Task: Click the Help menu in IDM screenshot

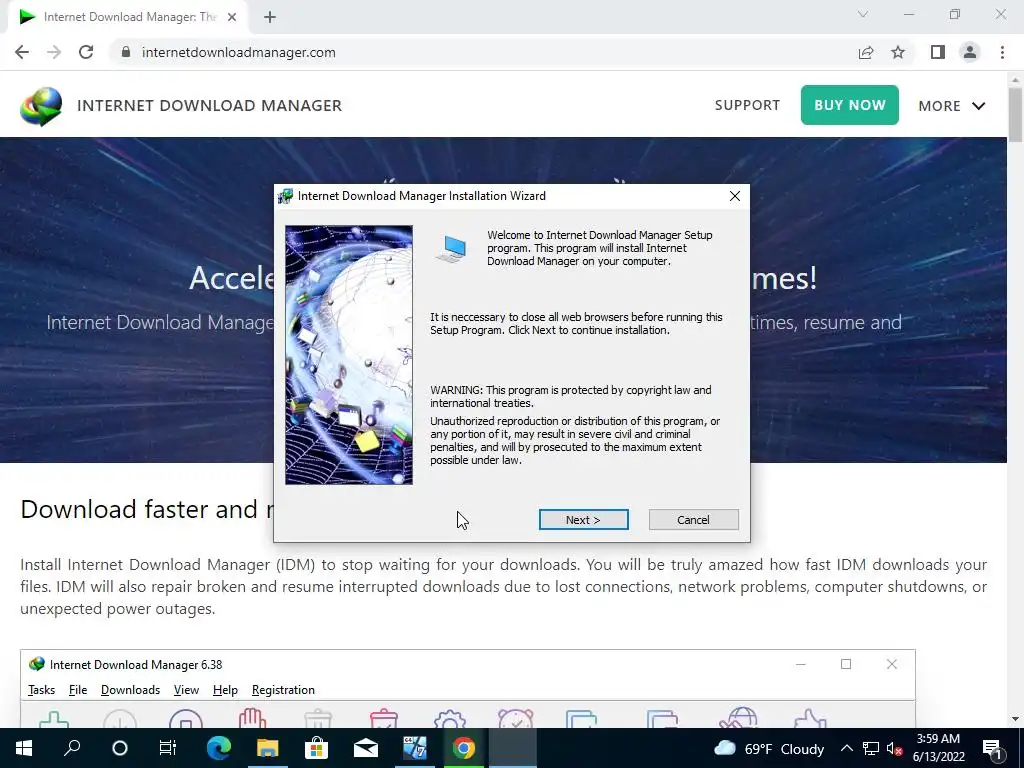Action: click(x=225, y=690)
